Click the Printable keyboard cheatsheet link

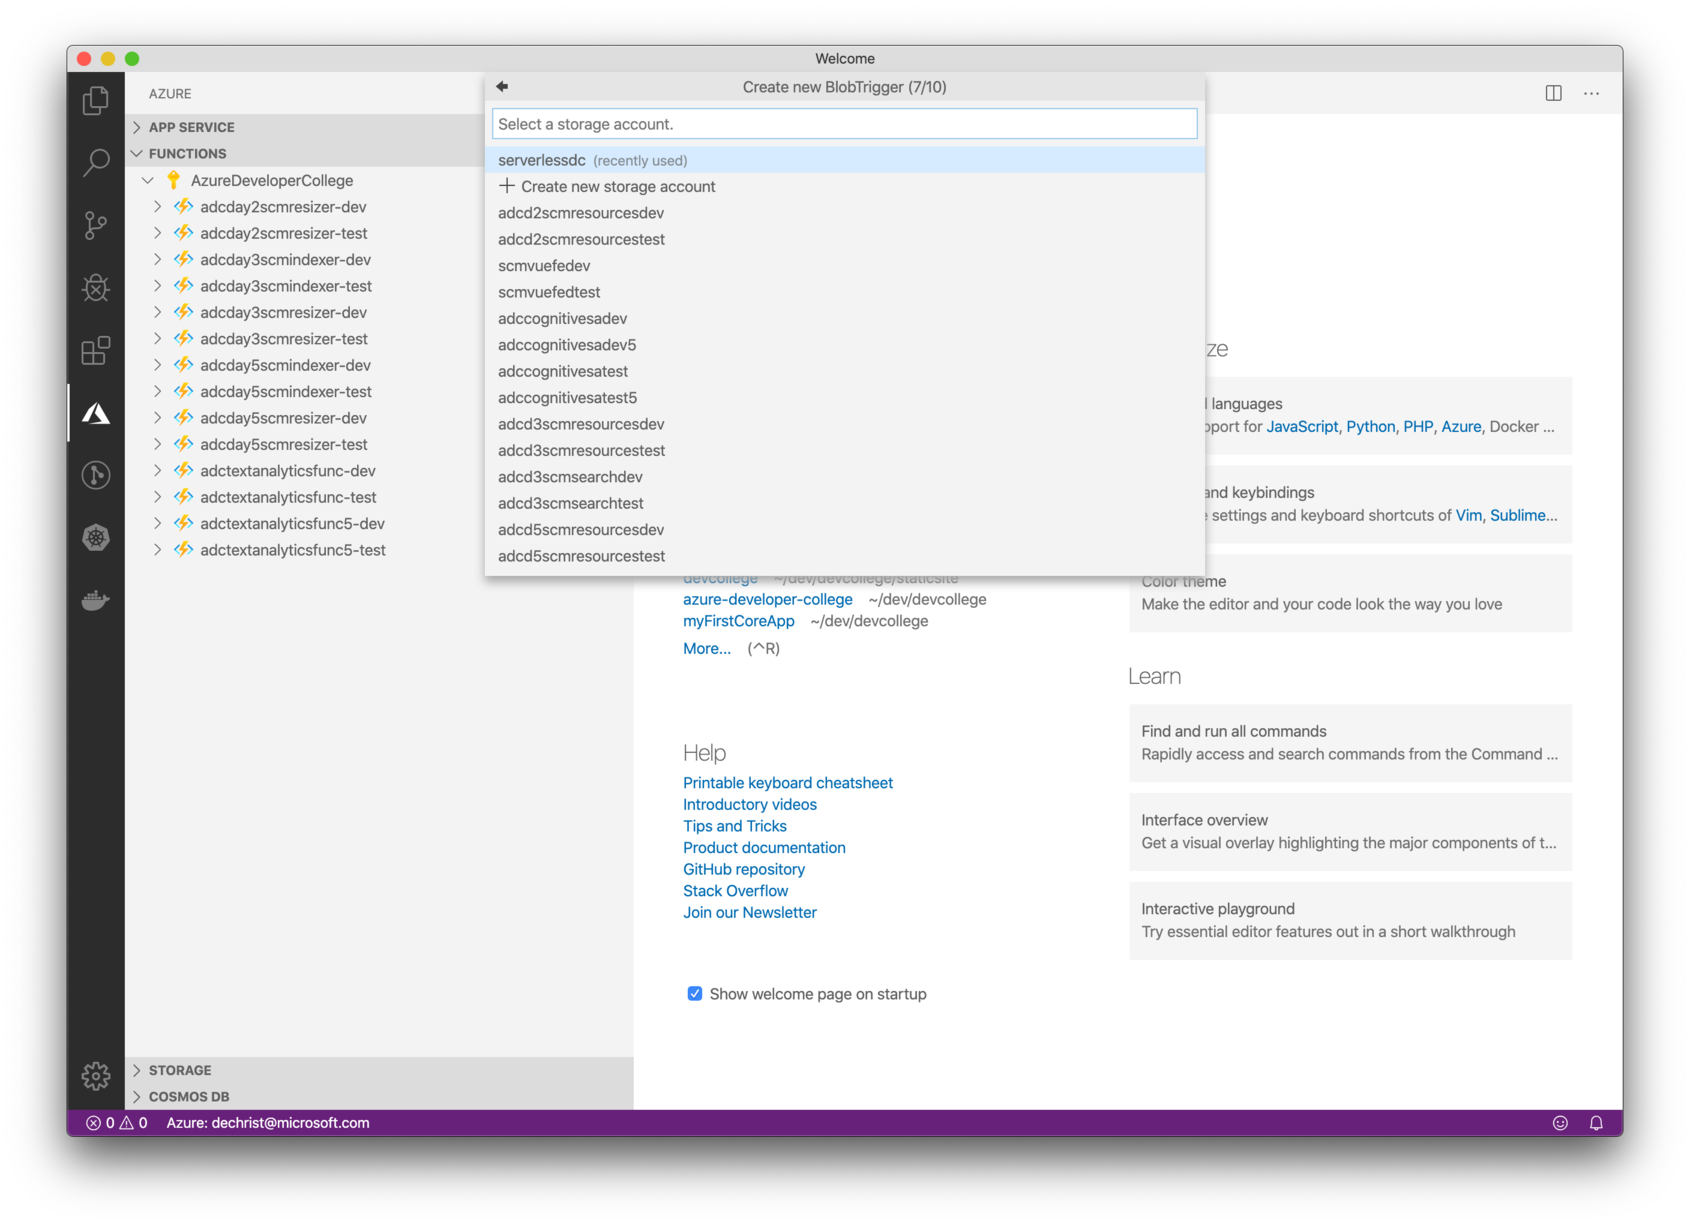coord(787,782)
